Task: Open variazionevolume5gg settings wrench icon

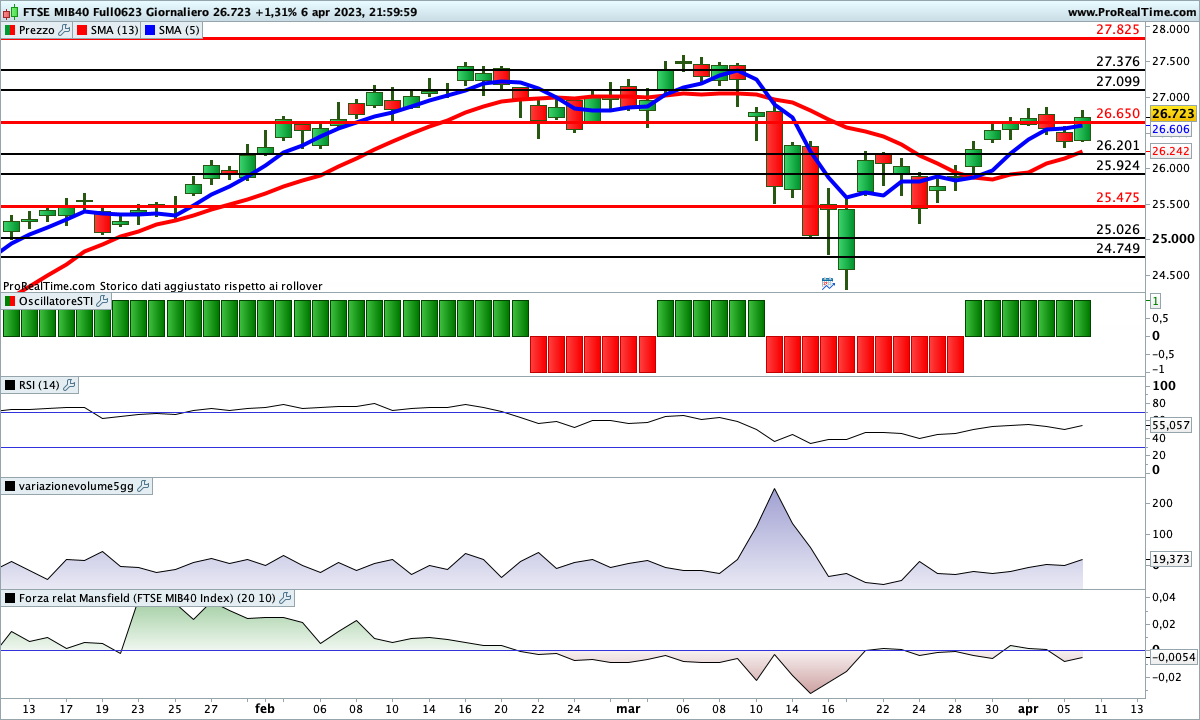Action: click(143, 486)
